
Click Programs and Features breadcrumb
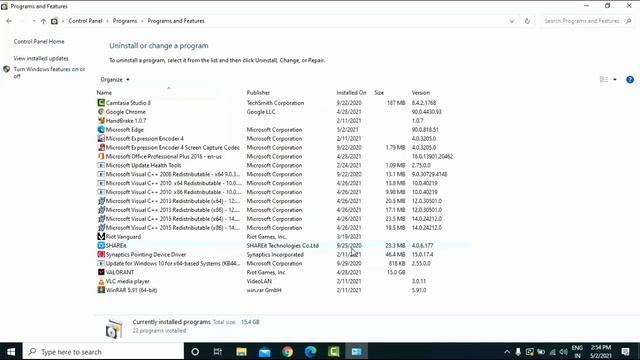176,21
